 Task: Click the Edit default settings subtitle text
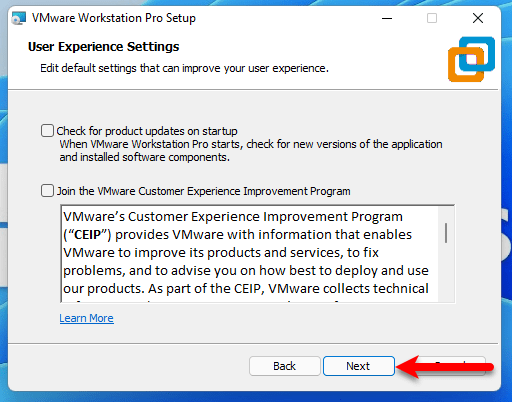[x=184, y=68]
